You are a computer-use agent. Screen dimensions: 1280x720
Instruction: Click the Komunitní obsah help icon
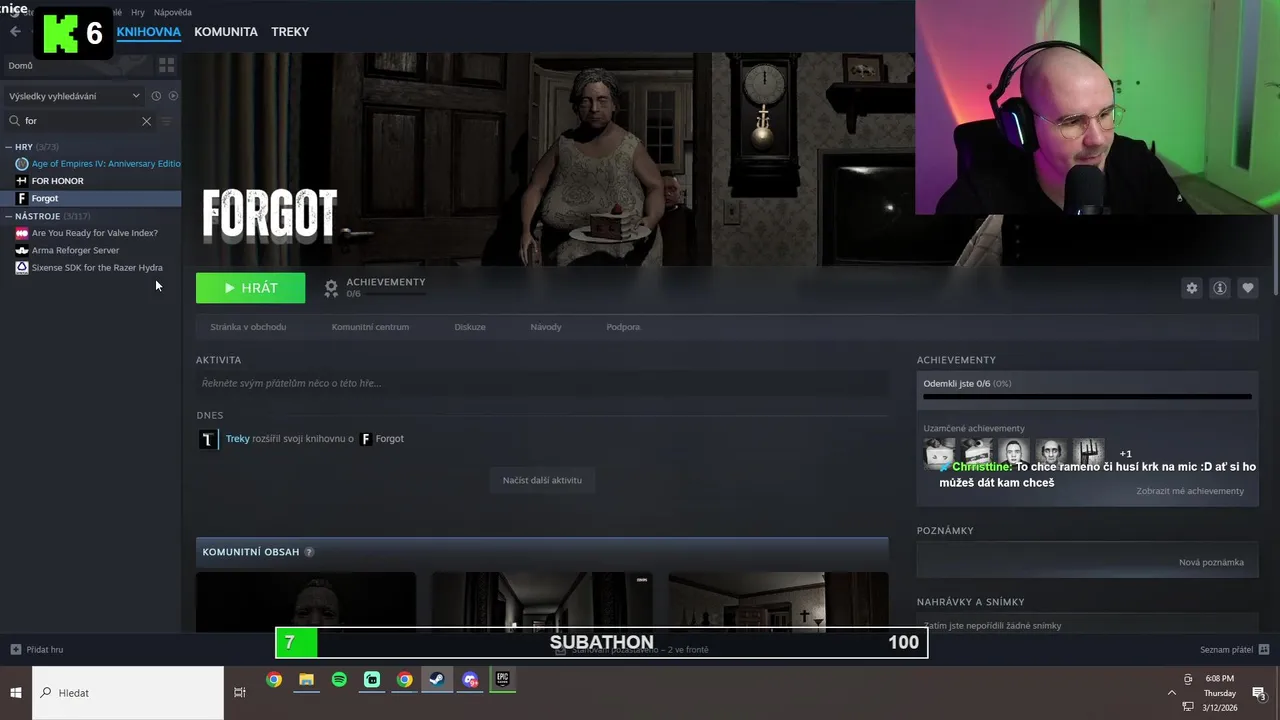(309, 552)
